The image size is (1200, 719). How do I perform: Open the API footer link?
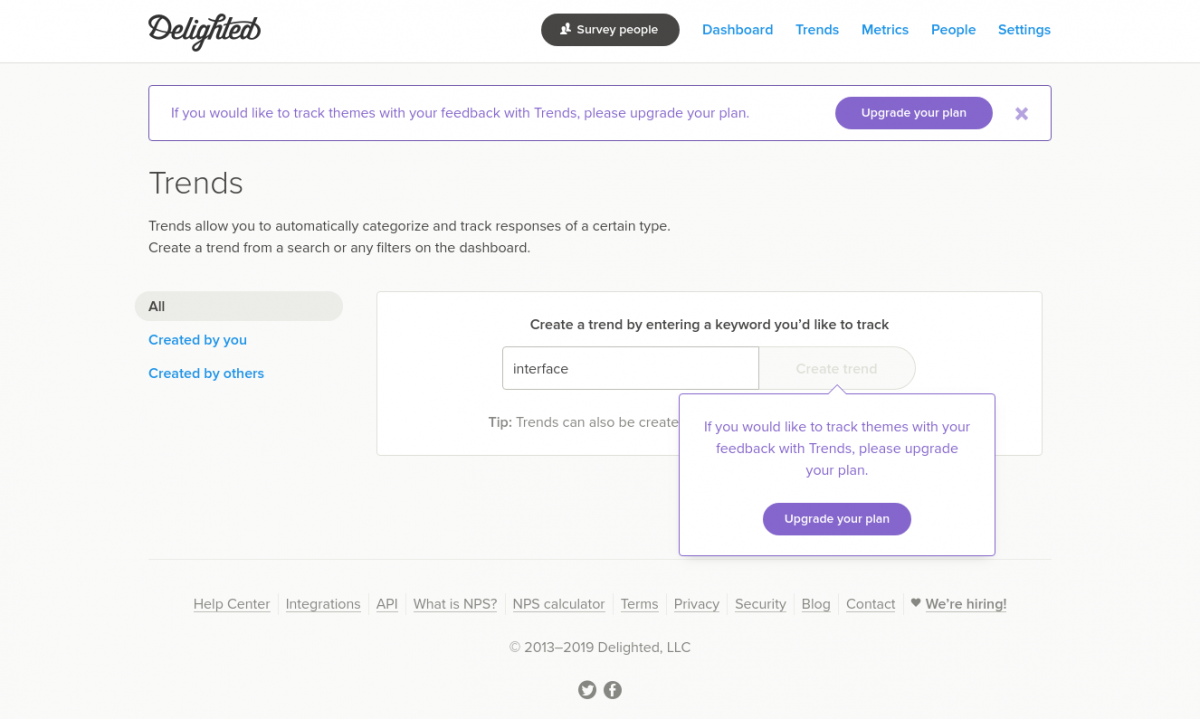coord(387,604)
